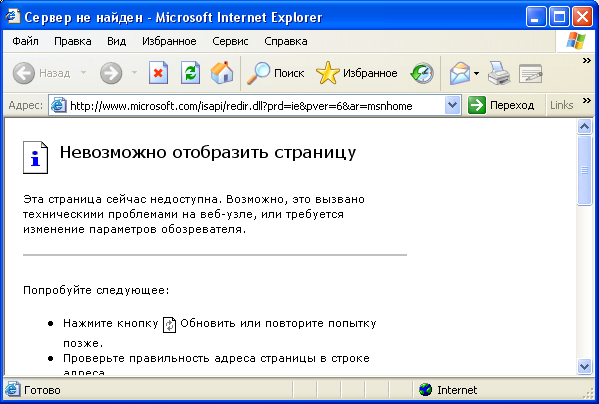Click scrollbar up arrow
Viewport: 599px width, 404px height.
click(584, 126)
